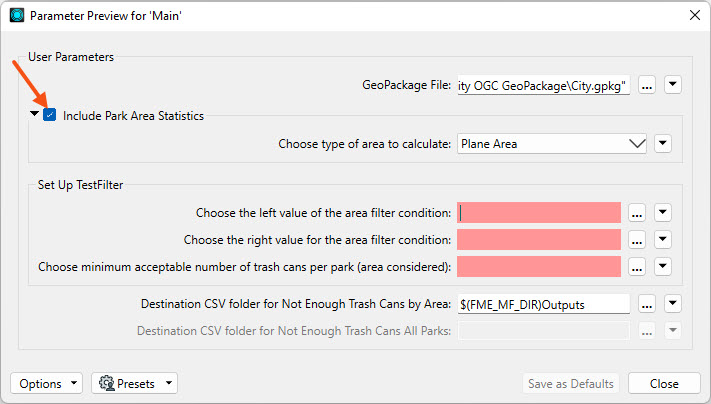Open ellipsis editor for minimum trash cans field
This screenshot has height=404, width=711.
click(637, 267)
